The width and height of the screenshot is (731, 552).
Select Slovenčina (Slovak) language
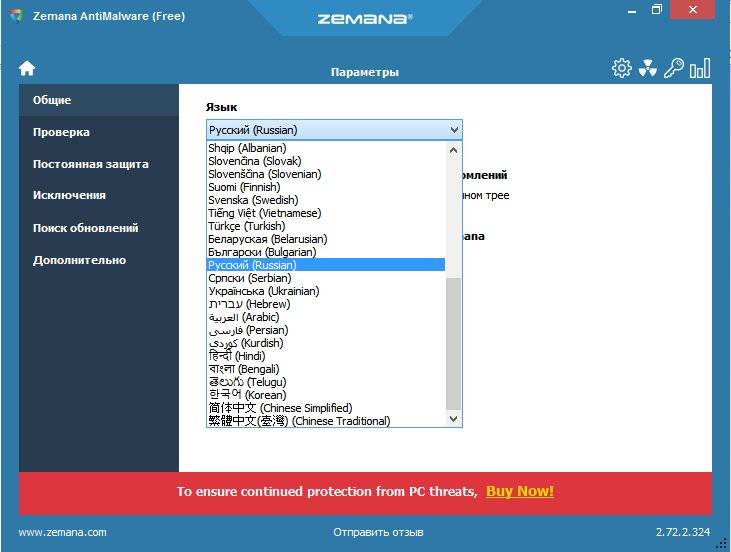point(326,161)
